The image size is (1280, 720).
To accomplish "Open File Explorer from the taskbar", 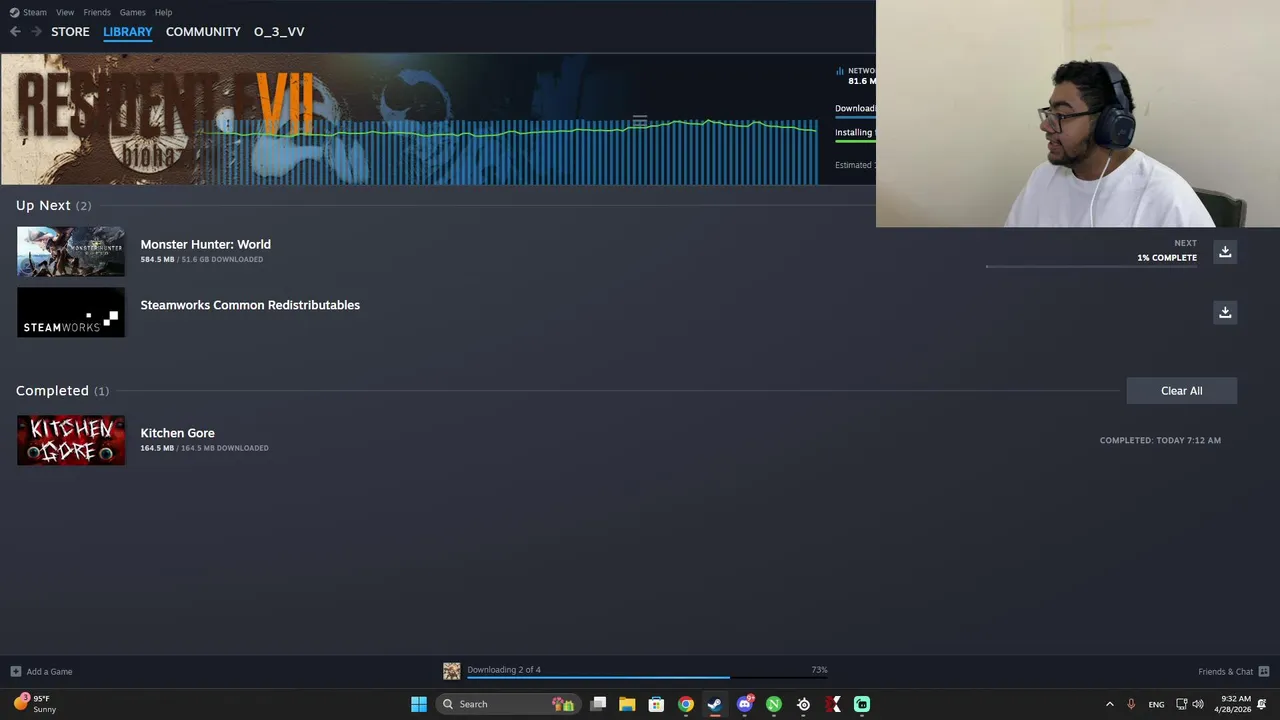I will click(x=627, y=704).
